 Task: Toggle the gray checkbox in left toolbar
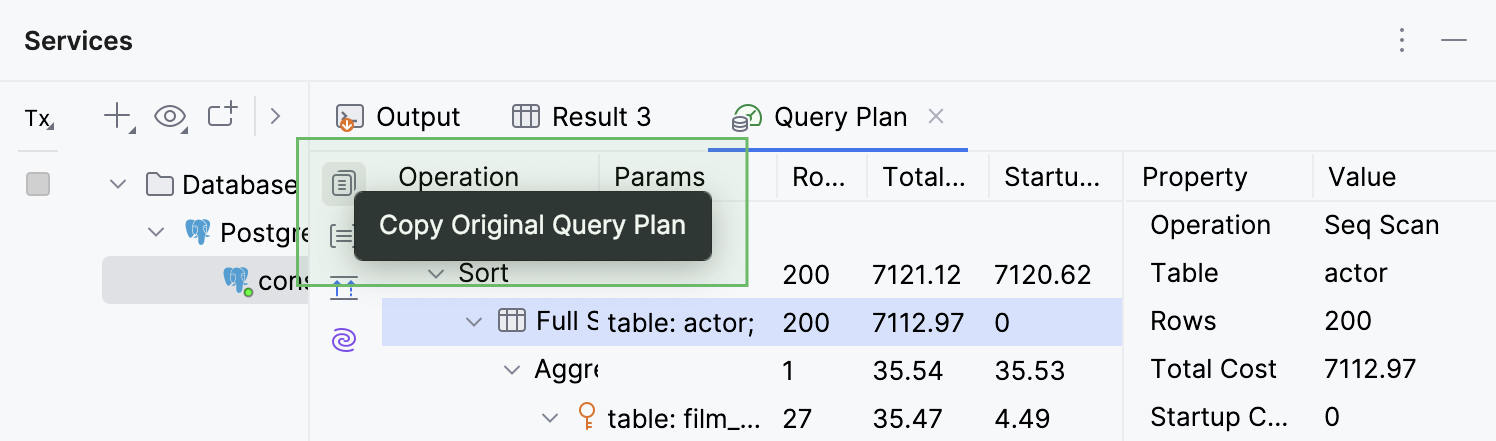click(x=38, y=184)
